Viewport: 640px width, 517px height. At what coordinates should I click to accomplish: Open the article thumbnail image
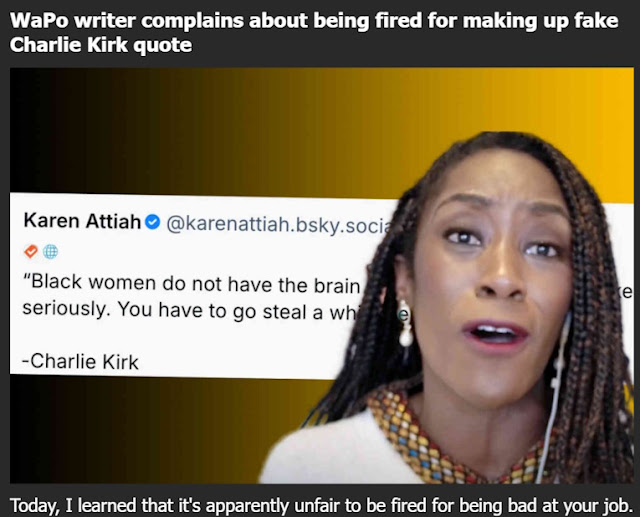[x=322, y=275]
